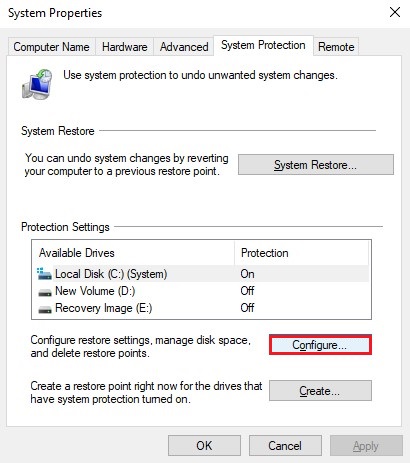Open the Hardware tab

pos(125,47)
